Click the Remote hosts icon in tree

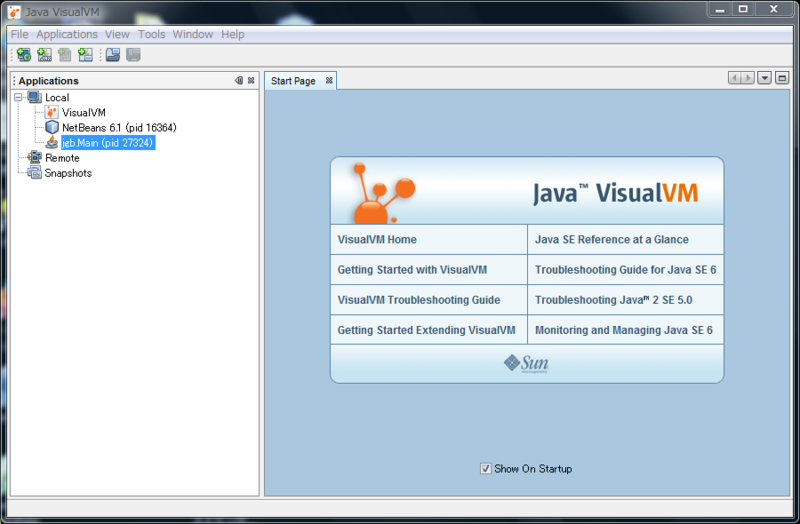tap(35, 157)
